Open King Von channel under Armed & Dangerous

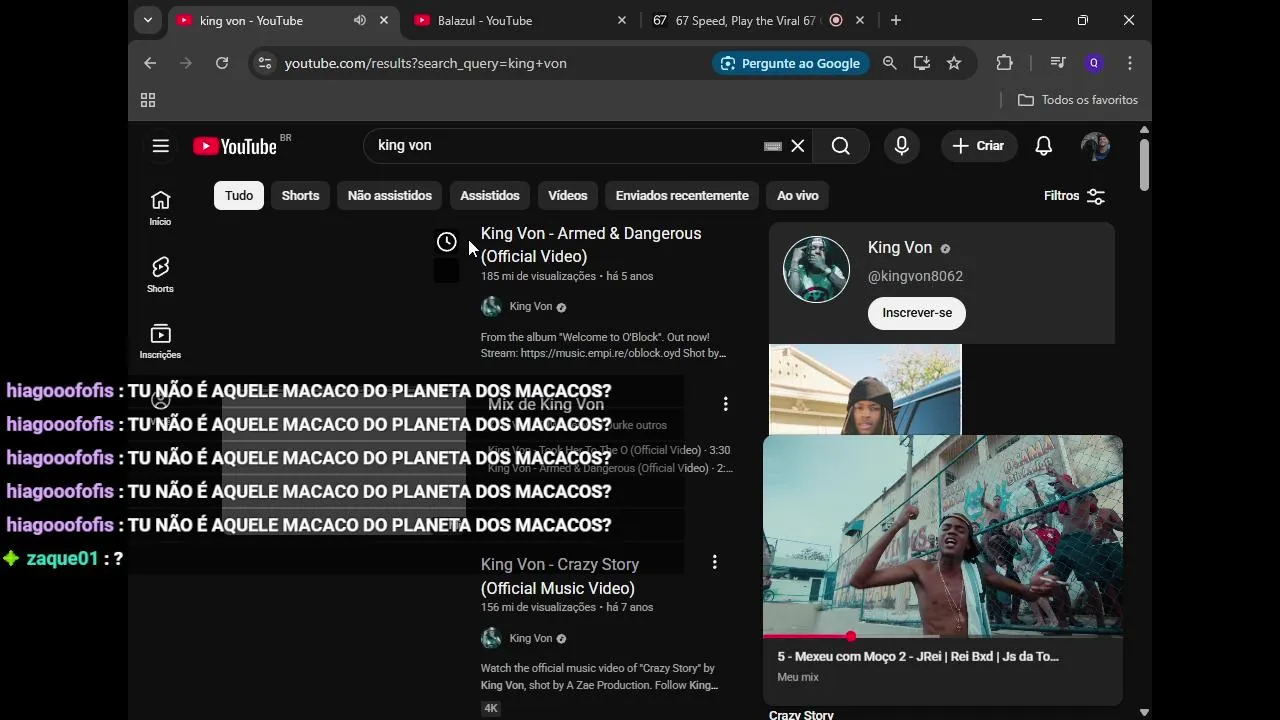point(531,306)
